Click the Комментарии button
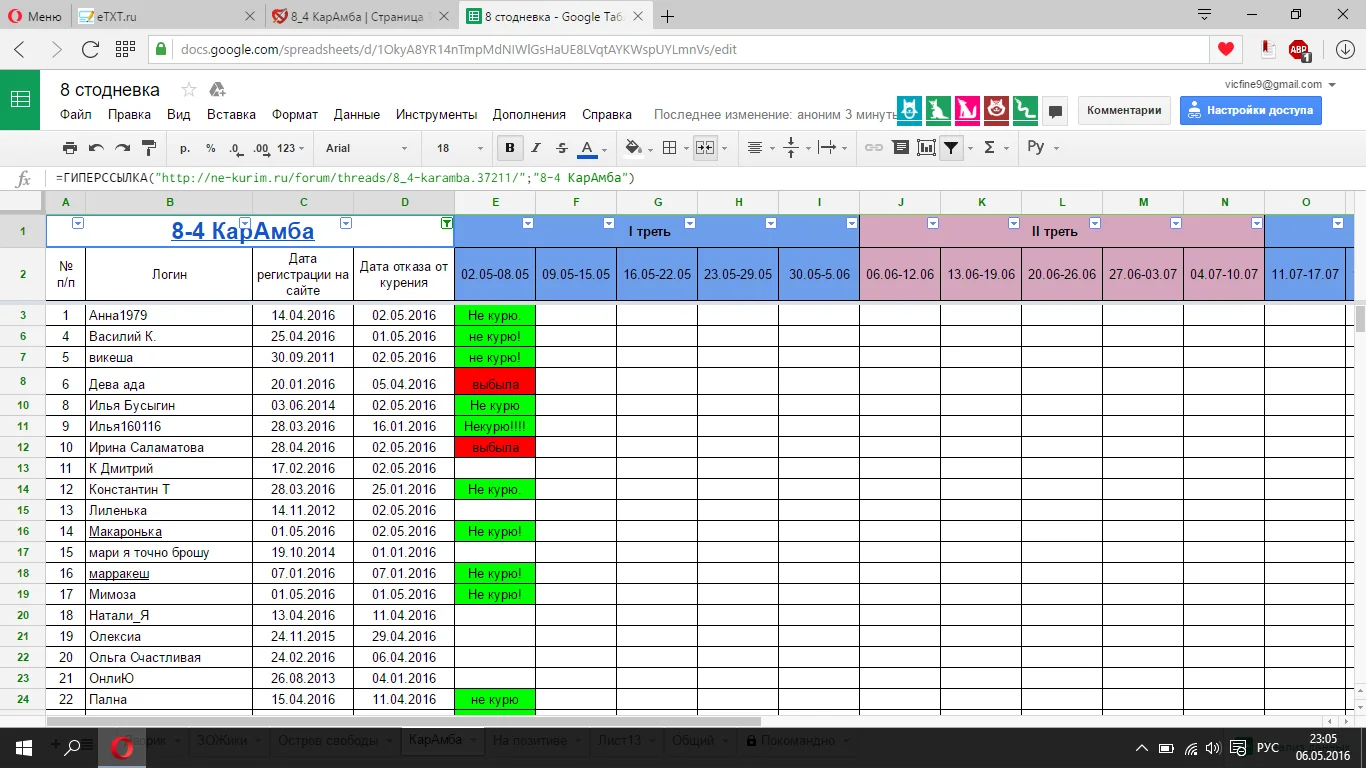 coord(1124,110)
